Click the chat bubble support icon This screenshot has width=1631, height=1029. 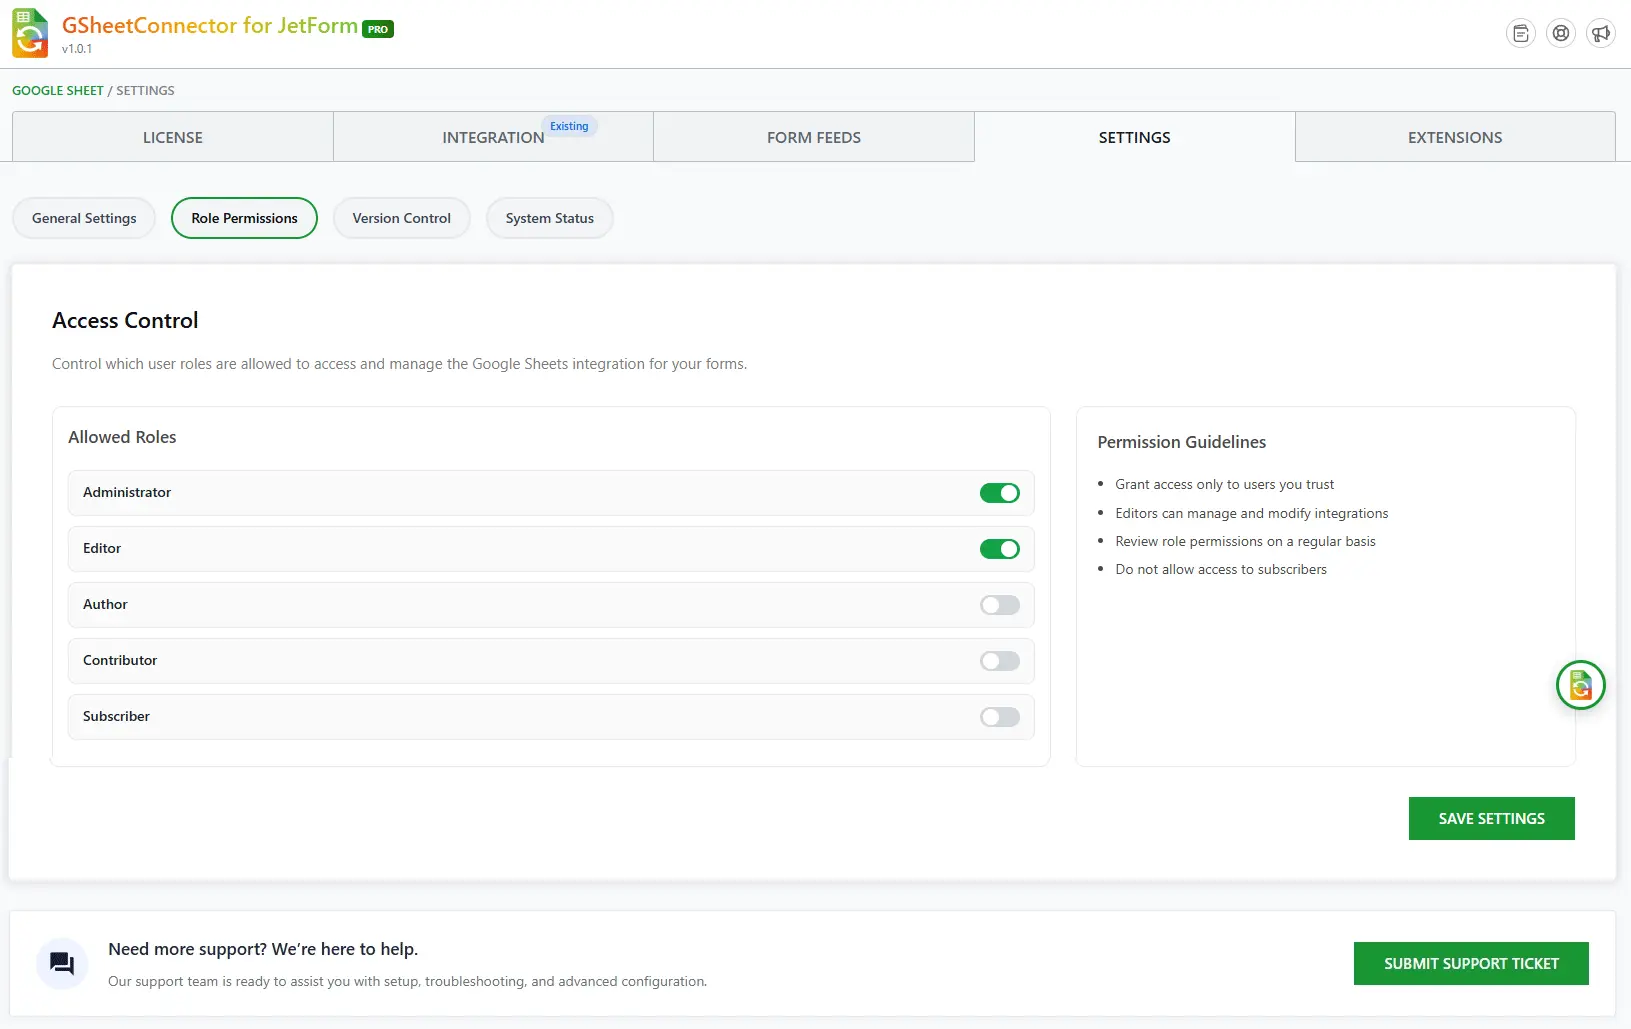click(62, 963)
